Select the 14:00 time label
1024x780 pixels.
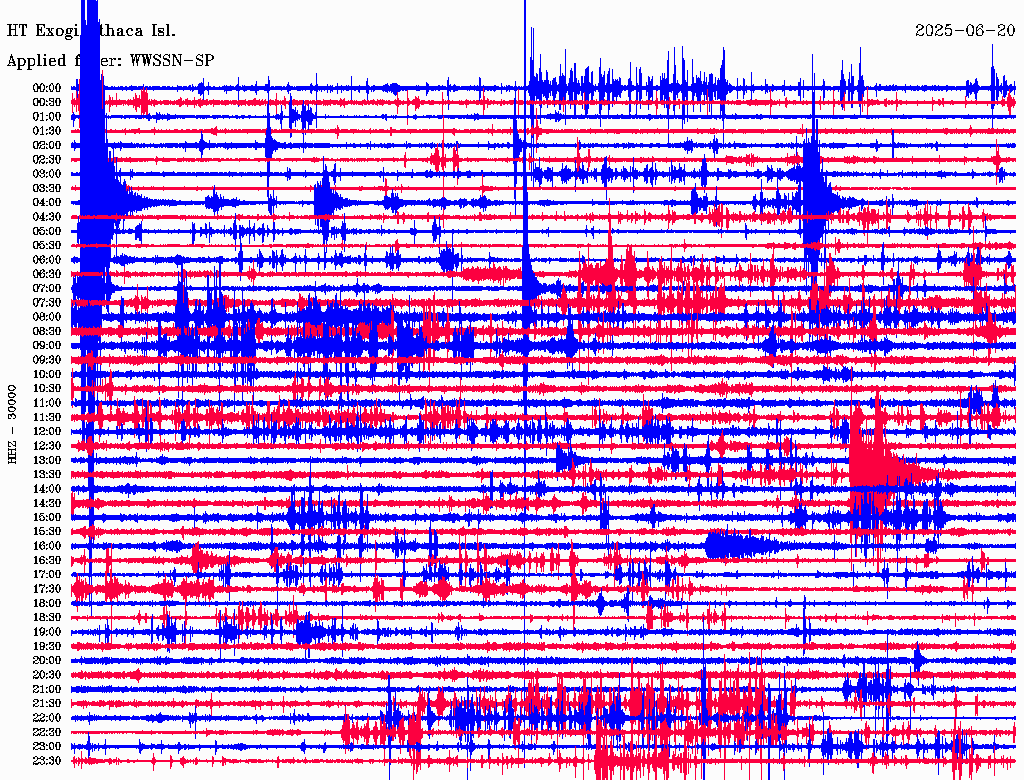click(x=47, y=489)
